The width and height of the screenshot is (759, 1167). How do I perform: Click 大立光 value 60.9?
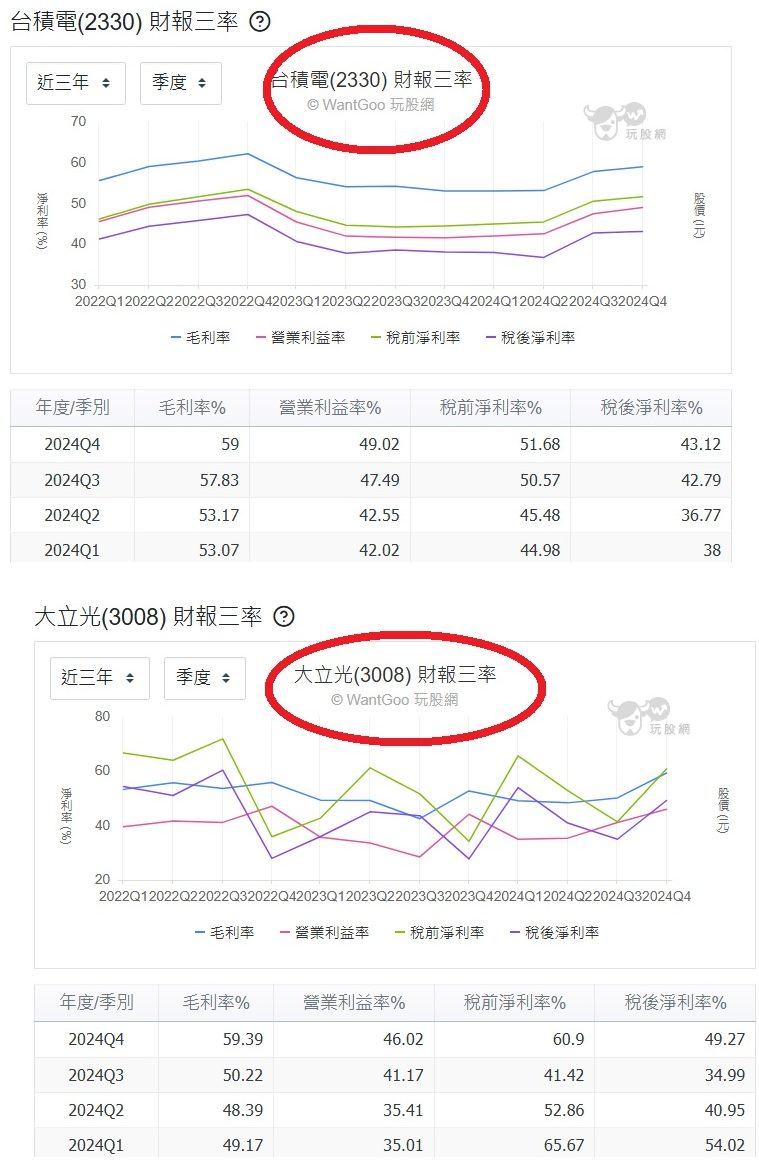click(x=569, y=1039)
